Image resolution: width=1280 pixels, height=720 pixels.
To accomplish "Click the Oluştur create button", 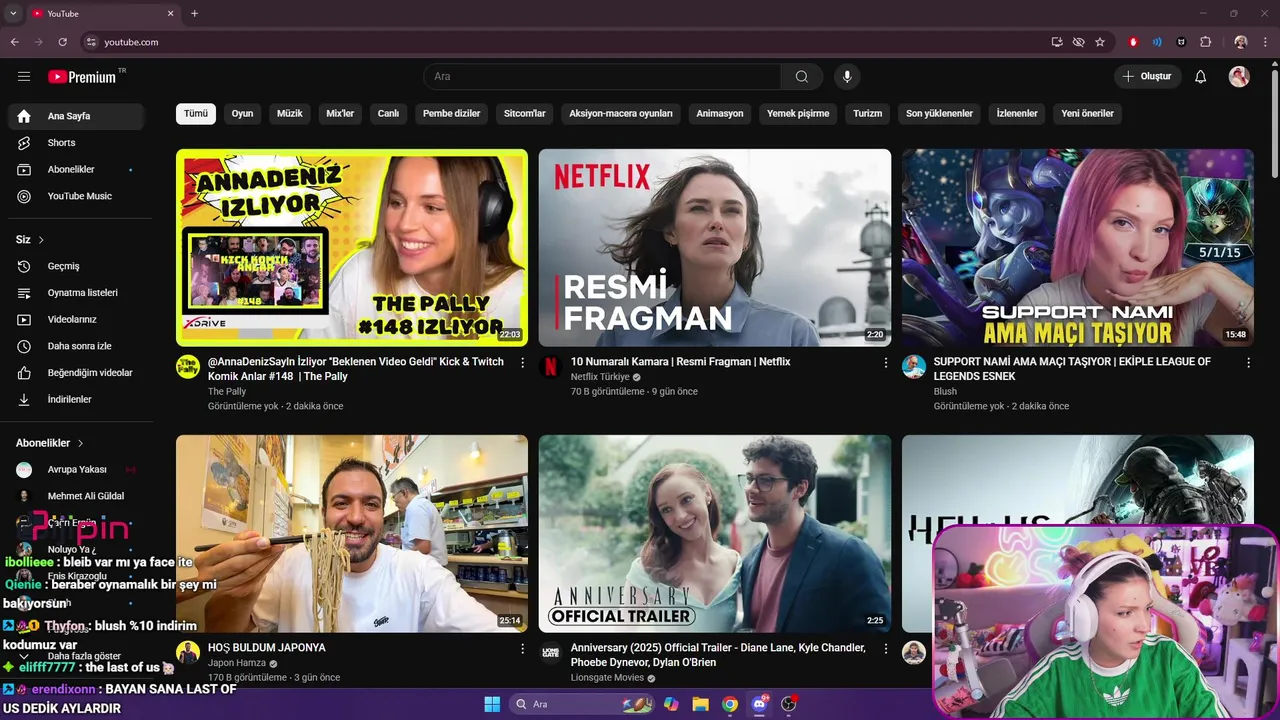I will [1147, 77].
